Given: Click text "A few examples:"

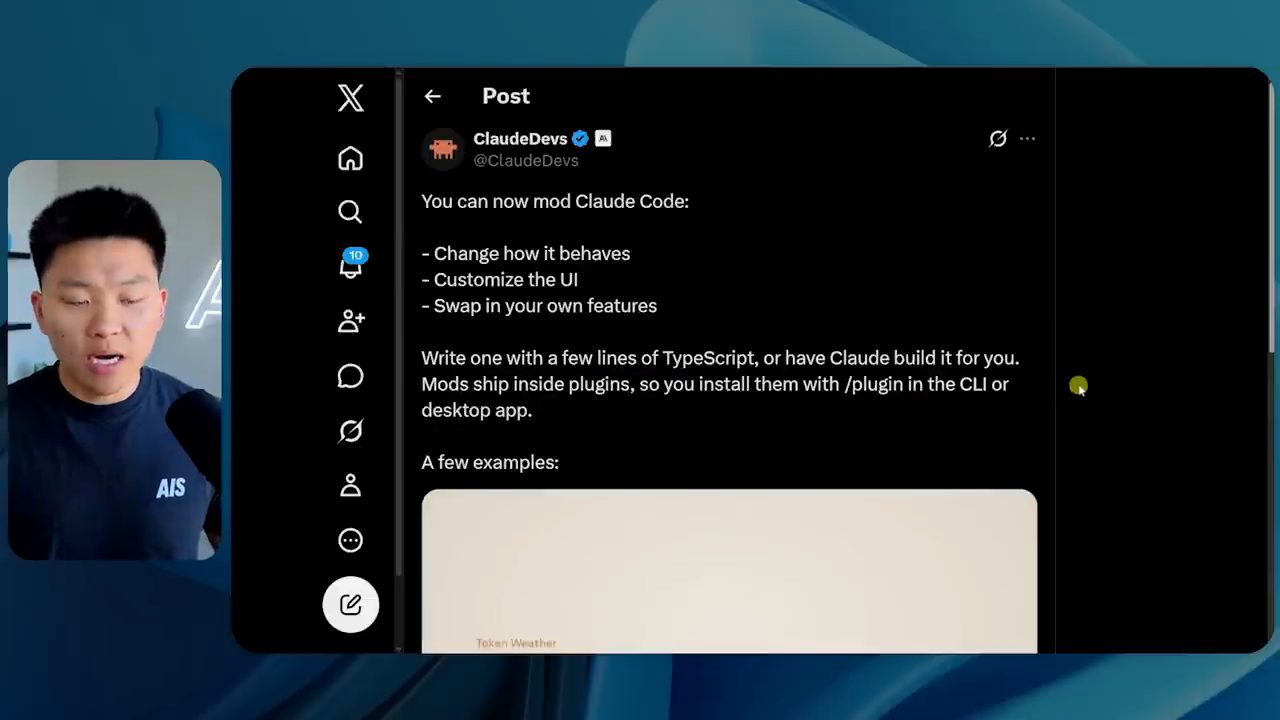Looking at the screenshot, I should (x=490, y=462).
